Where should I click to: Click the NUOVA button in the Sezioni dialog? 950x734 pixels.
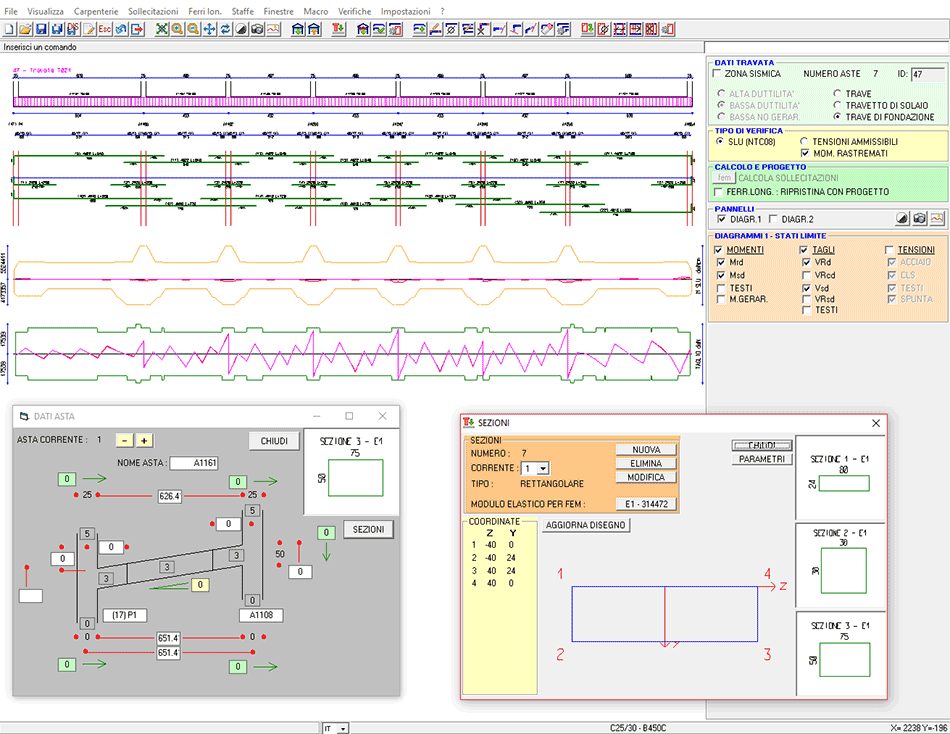pyautogui.click(x=646, y=450)
